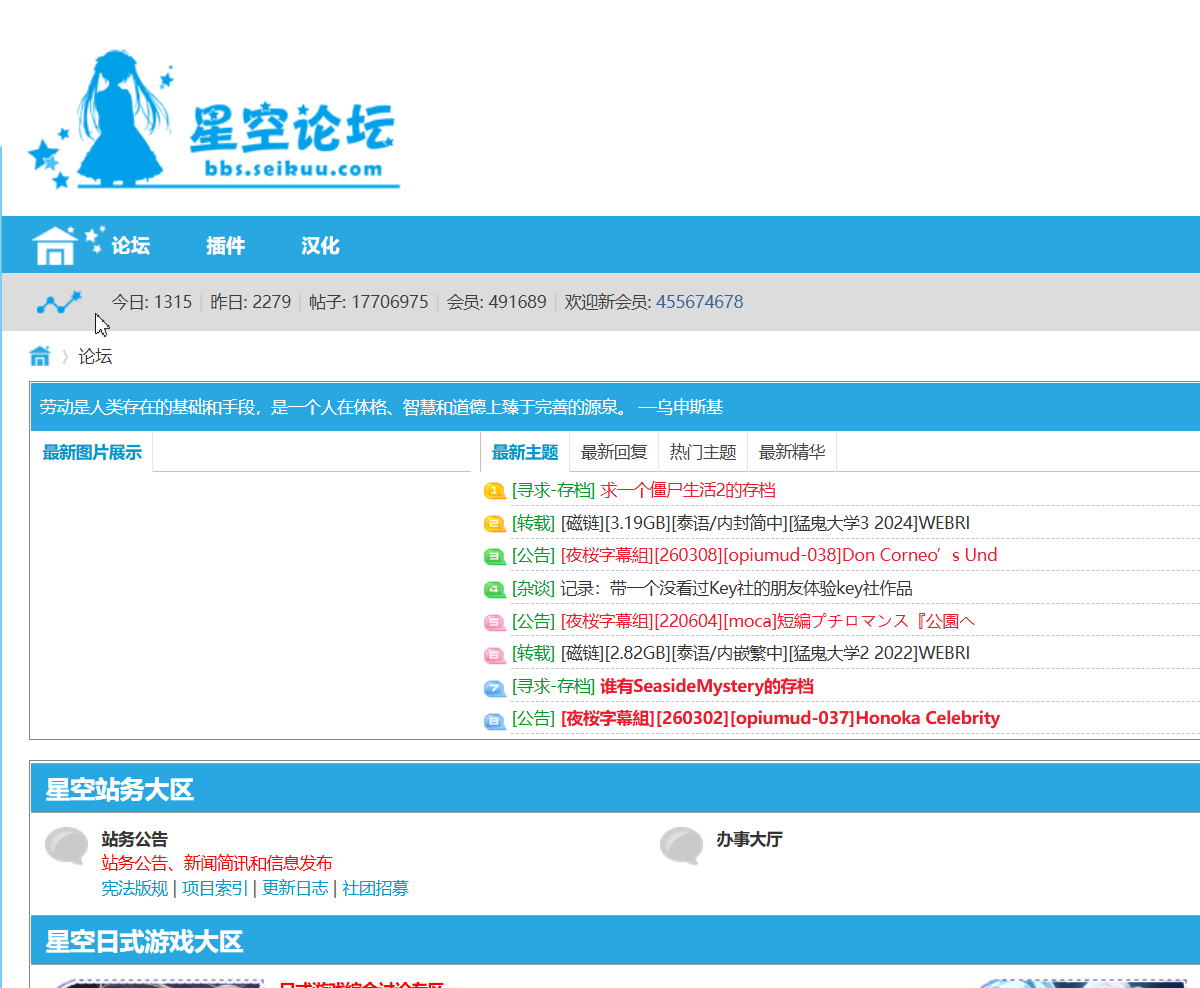The width and height of the screenshot is (1200, 988).
Task: Click the small blue home breadcrumb icon
Action: coord(40,356)
